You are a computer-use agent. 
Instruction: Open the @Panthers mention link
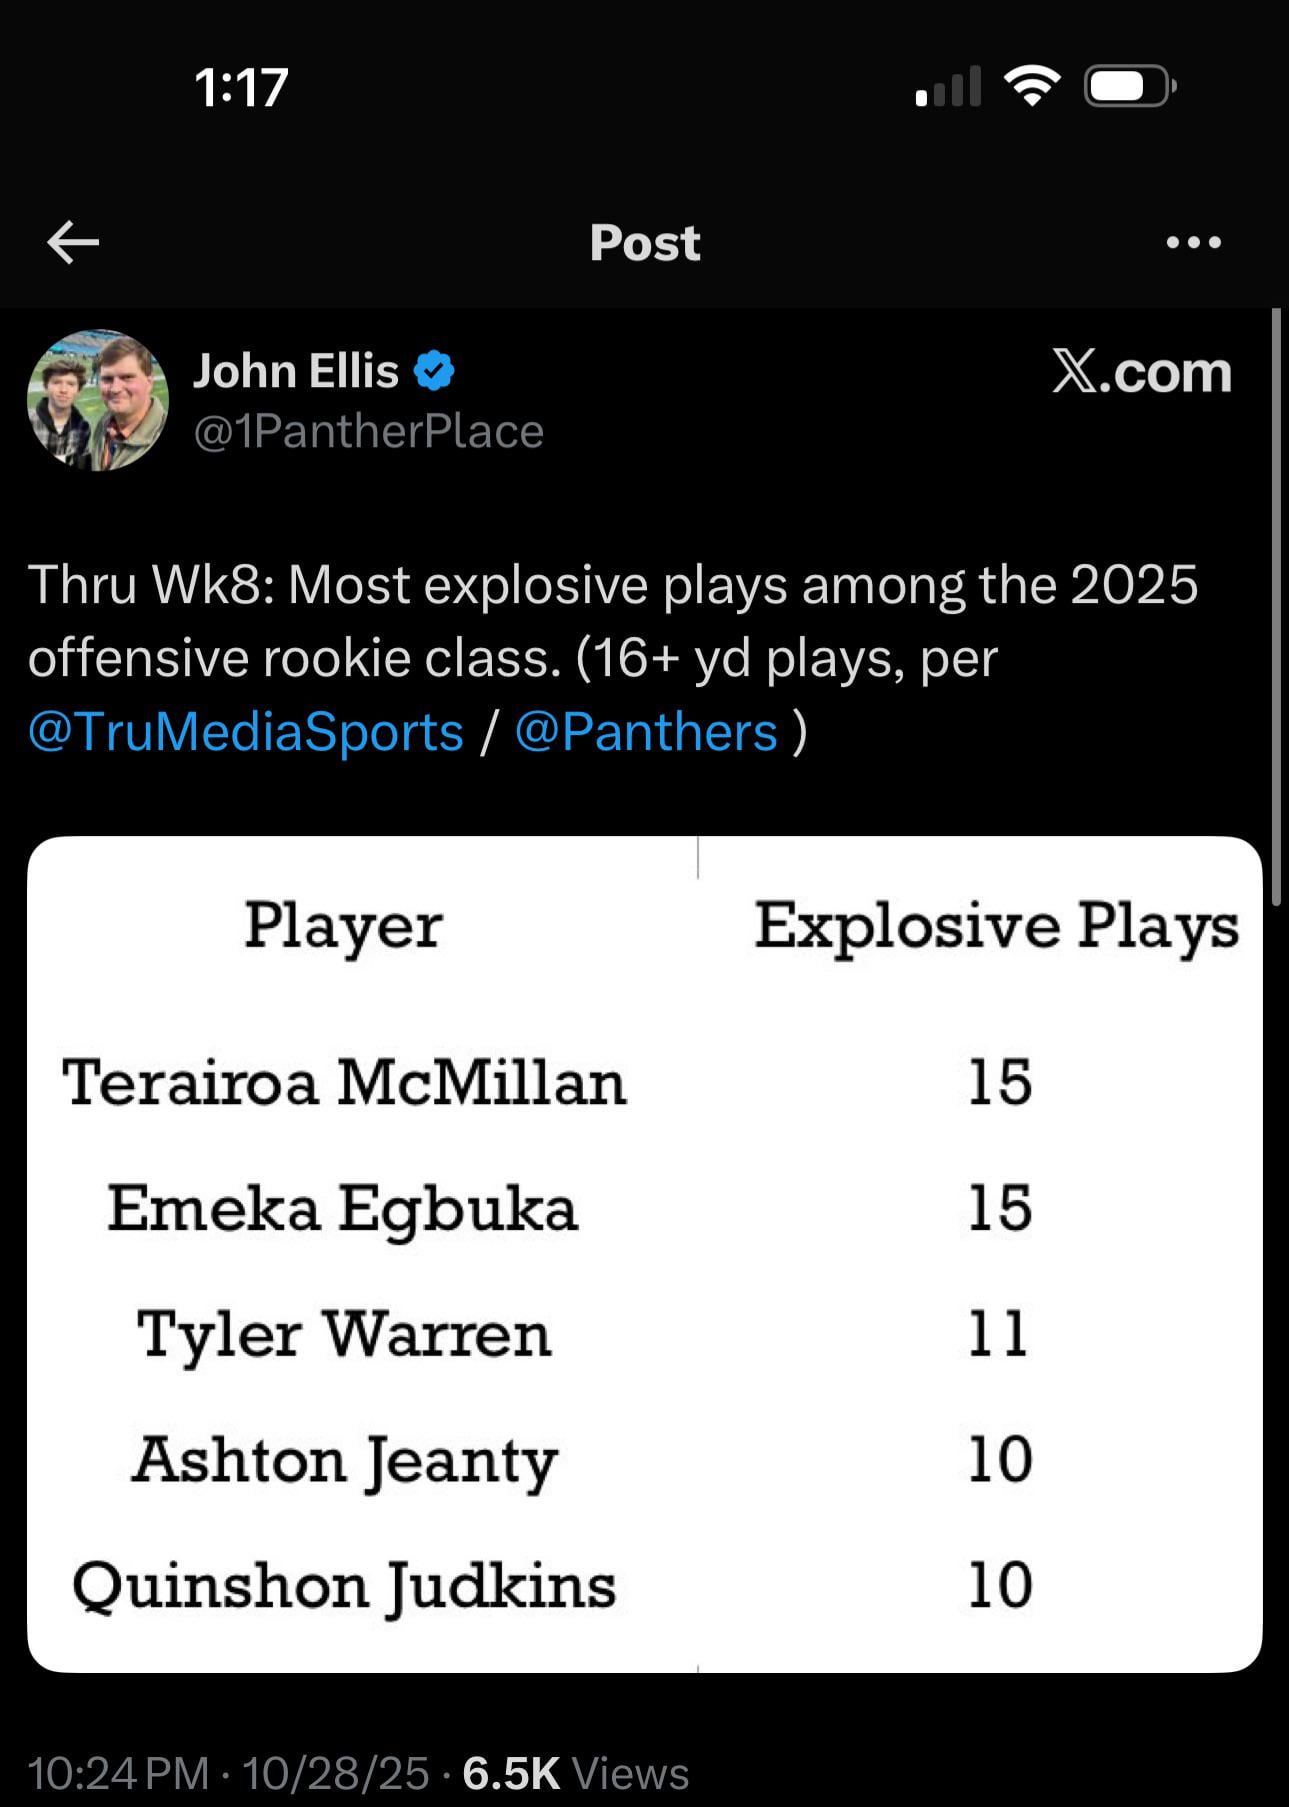click(646, 732)
